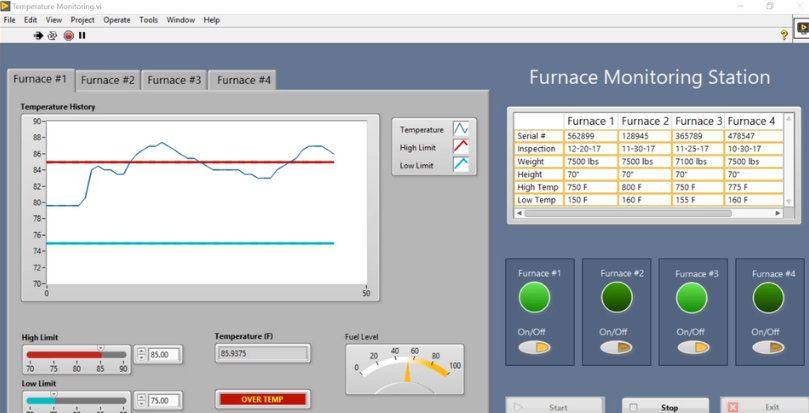Toggle the Furnace #3 On/Off switch
This screenshot has width=809, height=413.
[x=693, y=347]
